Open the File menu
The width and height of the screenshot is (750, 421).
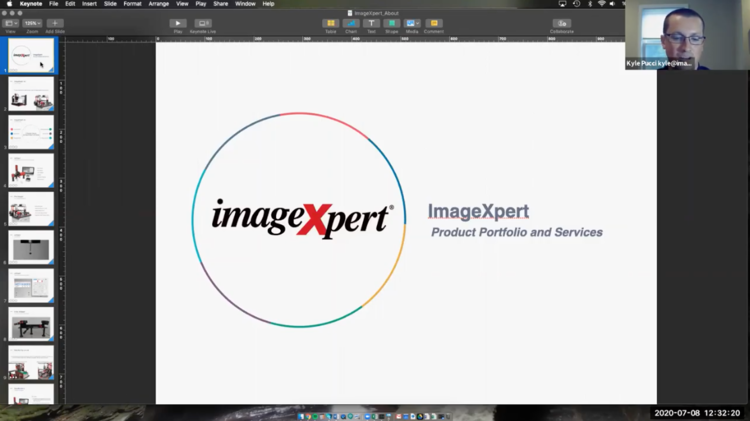coord(54,4)
